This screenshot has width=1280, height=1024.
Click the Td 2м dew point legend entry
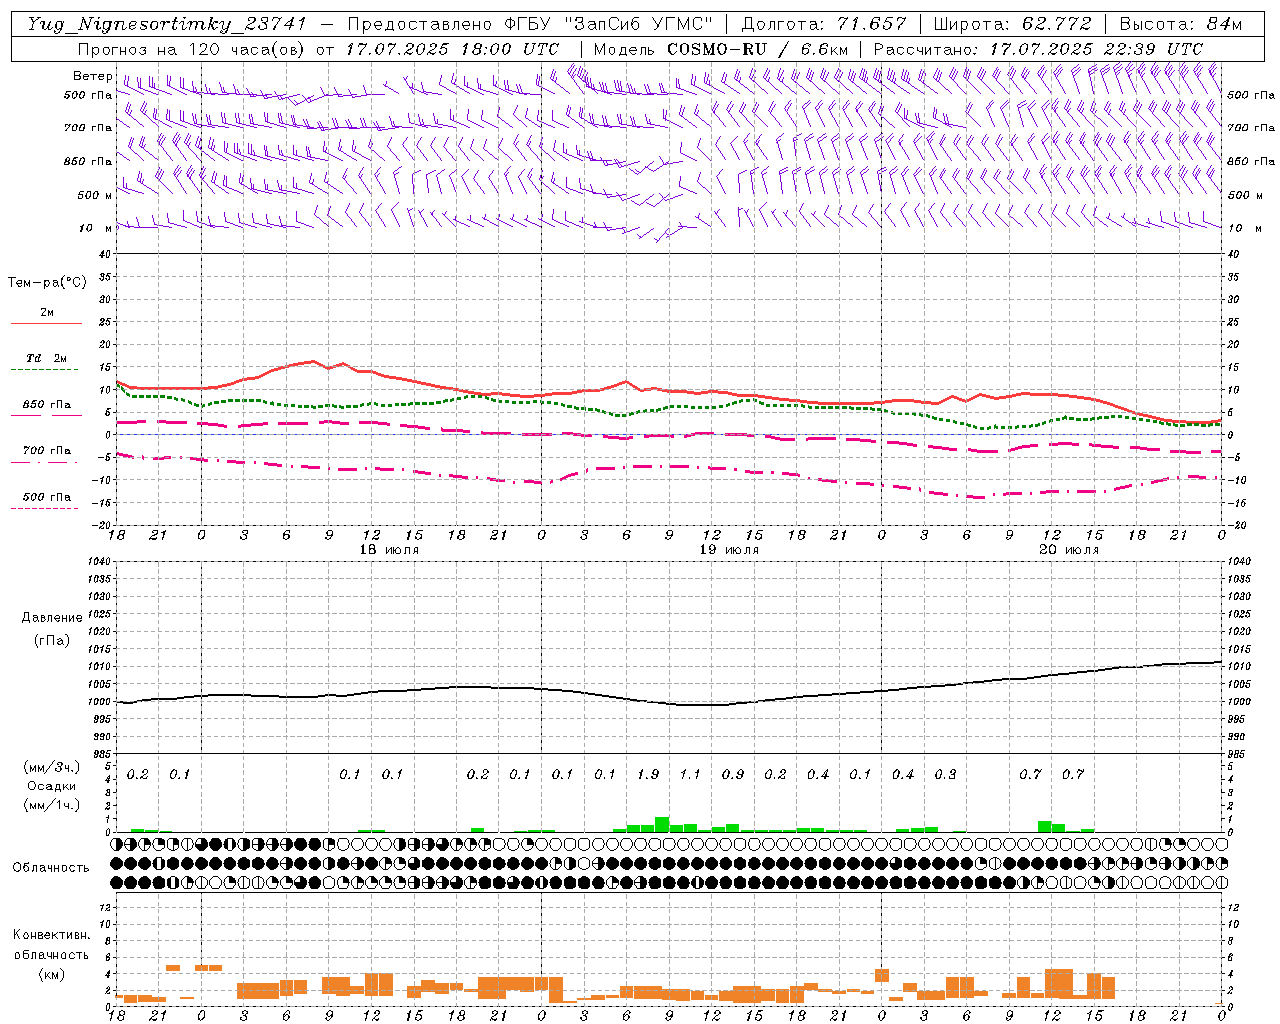click(x=46, y=358)
